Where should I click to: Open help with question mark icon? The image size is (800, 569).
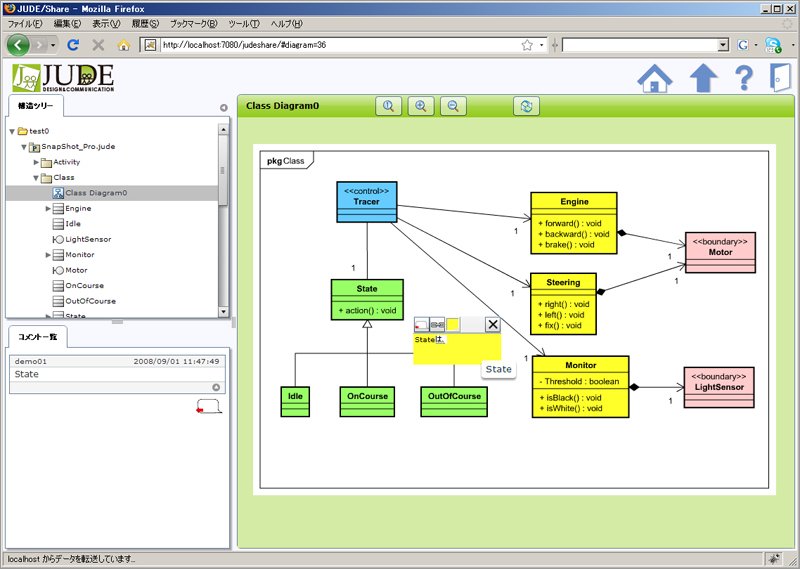(744, 79)
